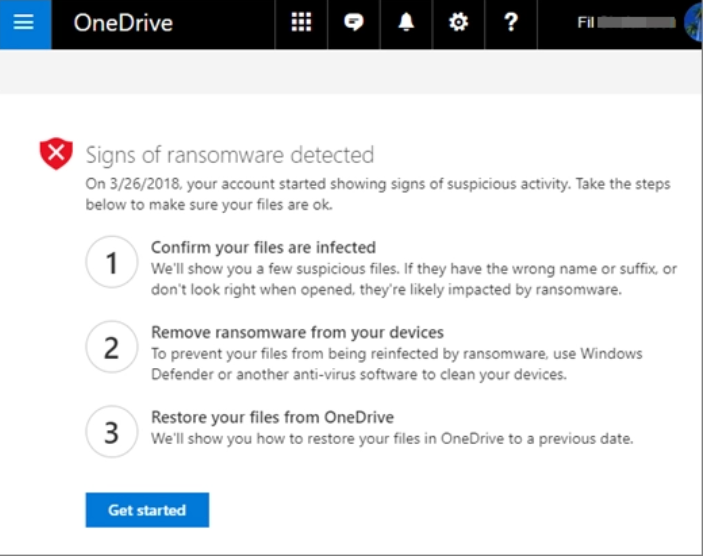704x556 pixels.
Task: Open the app launcher grid
Action: (301, 22)
